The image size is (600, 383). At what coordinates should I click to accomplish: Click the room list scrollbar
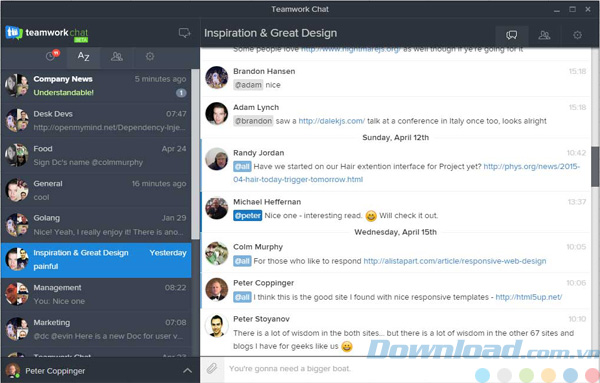(196, 154)
